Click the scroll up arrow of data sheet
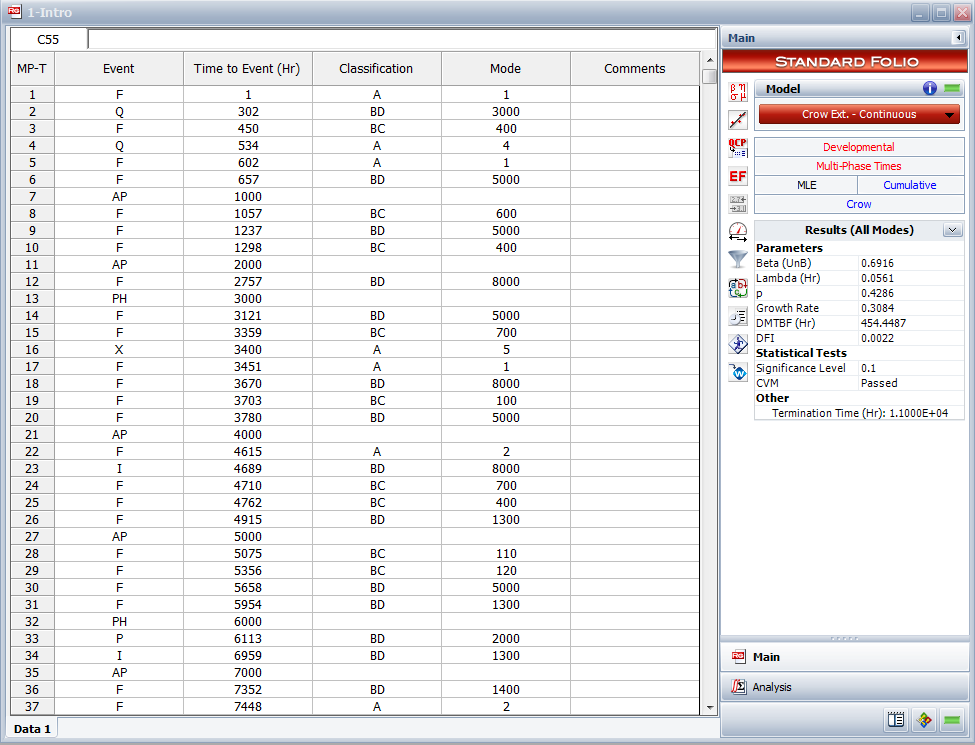This screenshot has width=975, height=745. pyautogui.click(x=709, y=60)
